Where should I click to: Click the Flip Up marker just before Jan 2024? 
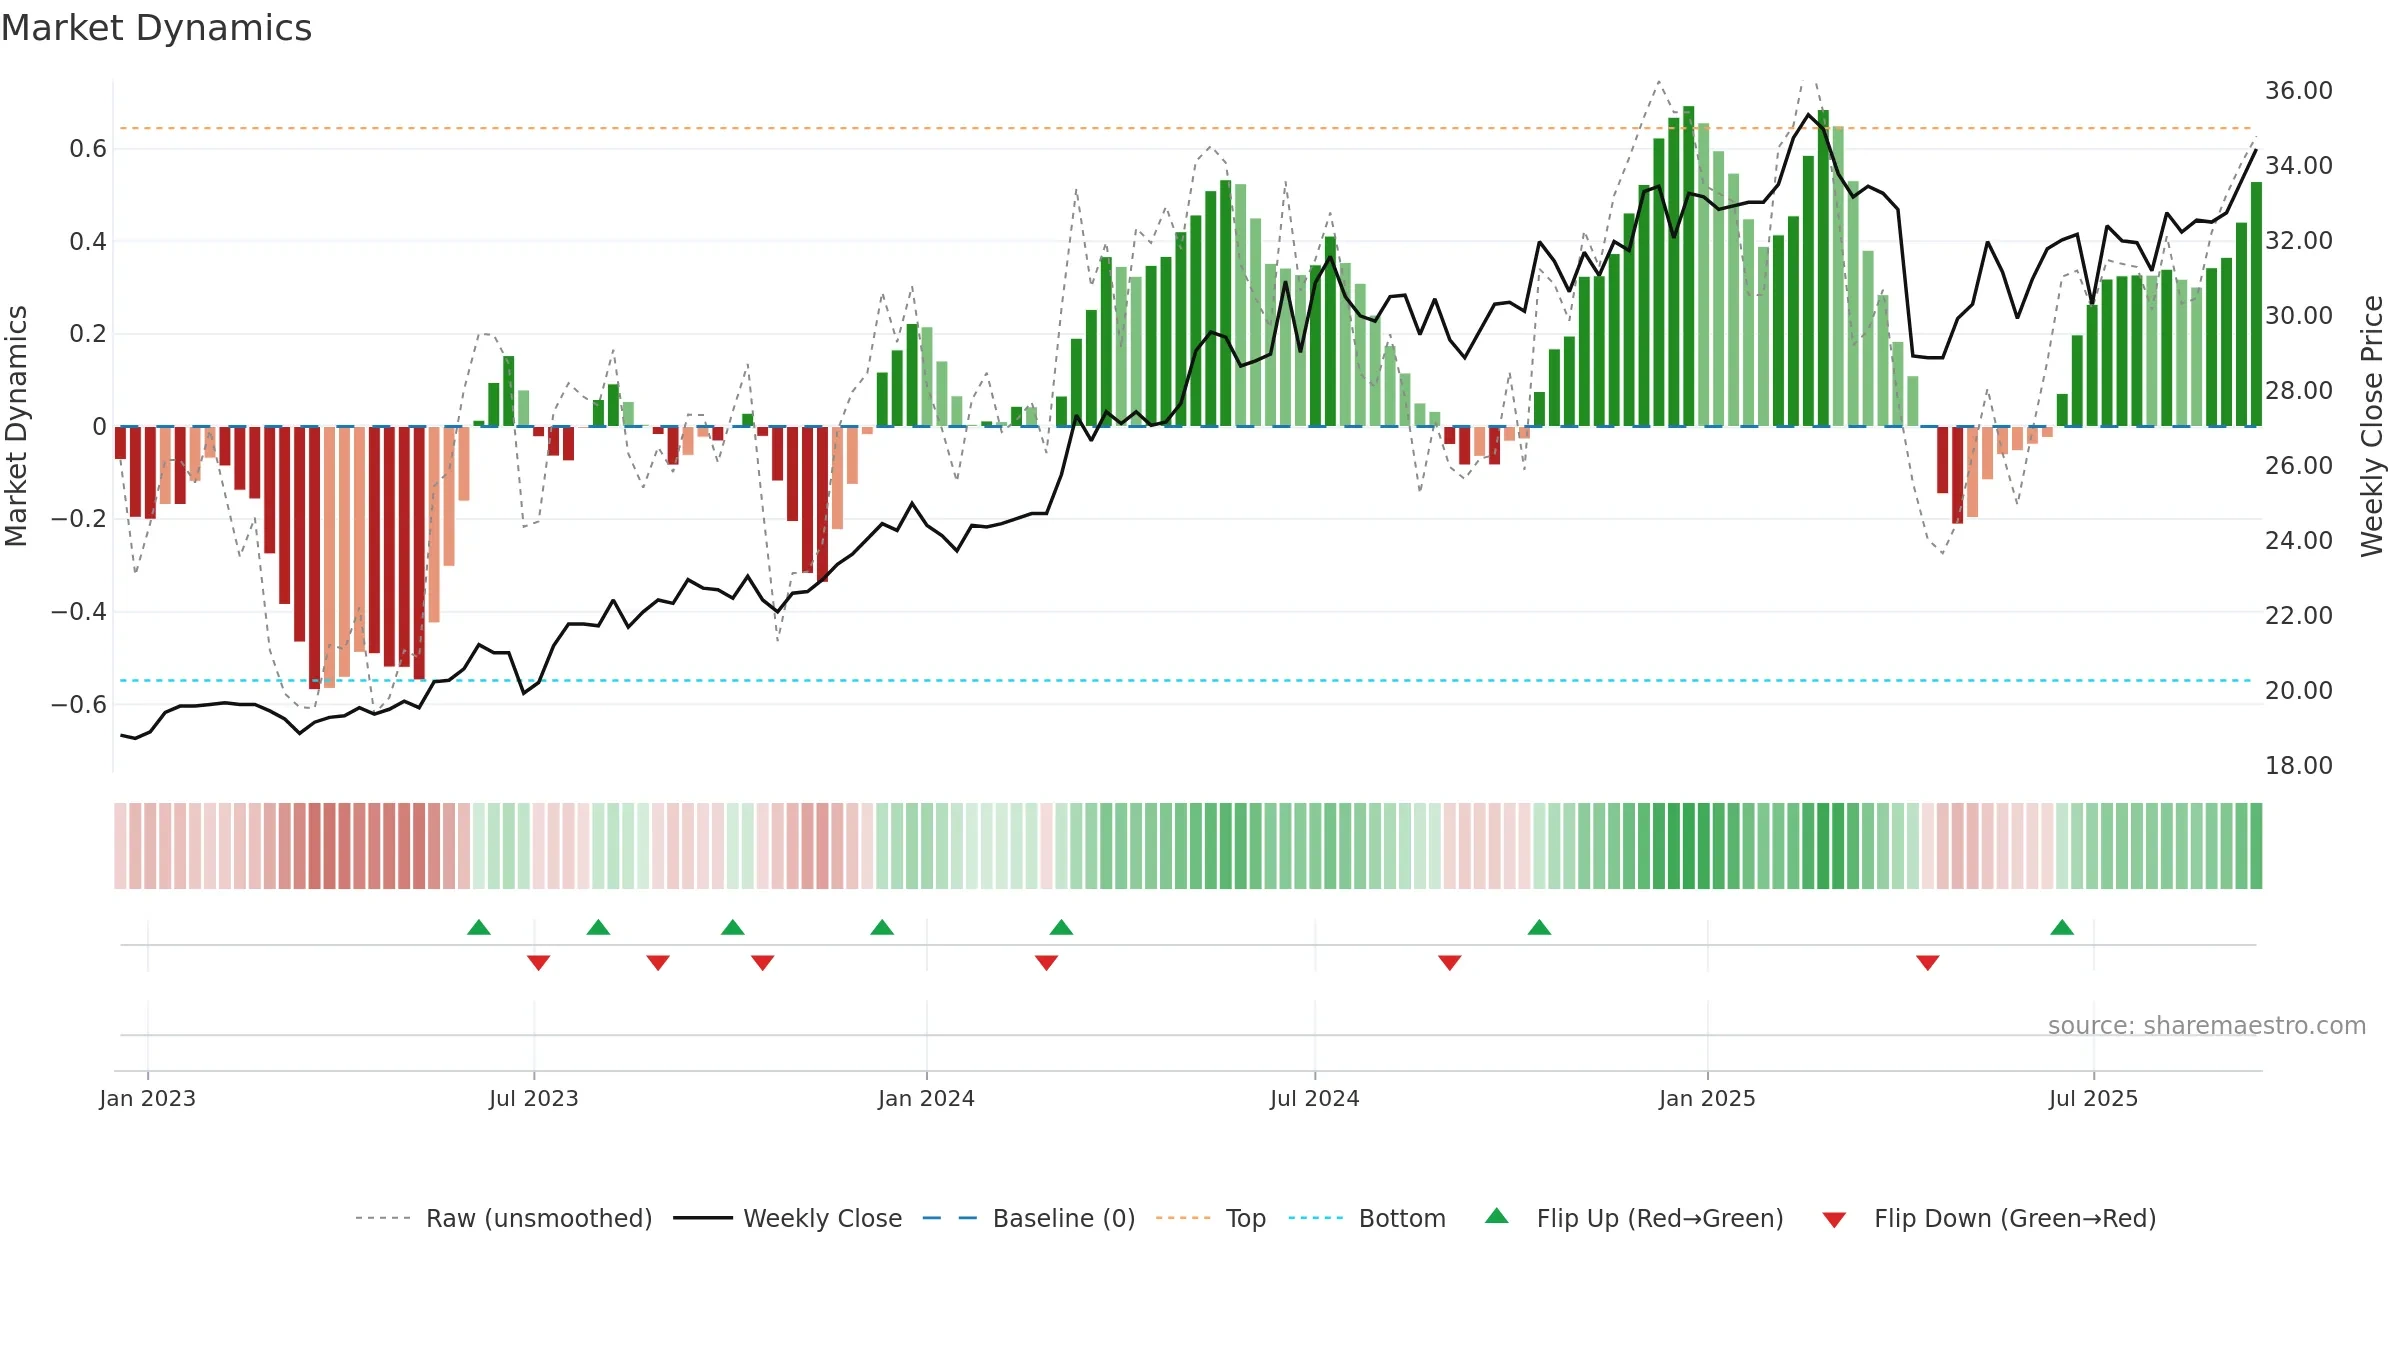882,927
